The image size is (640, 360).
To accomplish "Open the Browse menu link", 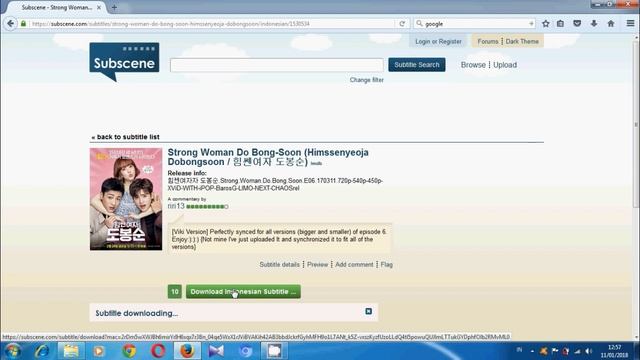I will click(x=473, y=65).
